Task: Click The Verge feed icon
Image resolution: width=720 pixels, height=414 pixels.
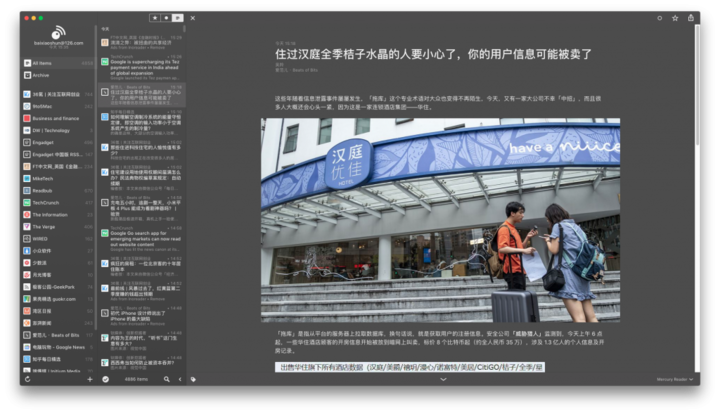Action: pos(27,227)
